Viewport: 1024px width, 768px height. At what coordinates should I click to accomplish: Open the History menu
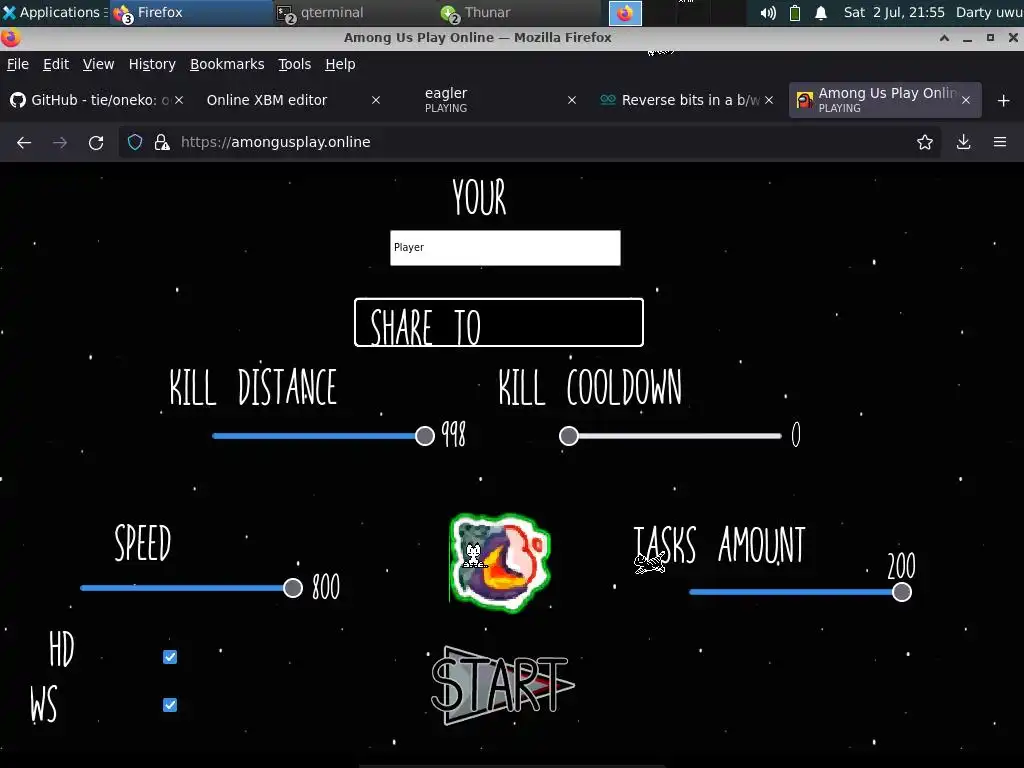tap(152, 64)
